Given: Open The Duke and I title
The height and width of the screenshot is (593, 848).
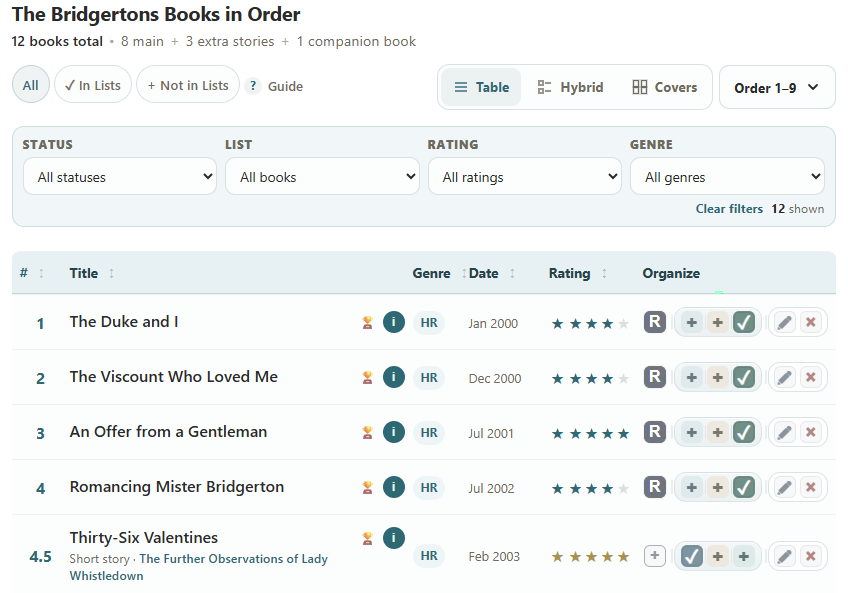Looking at the screenshot, I should coord(124,322).
